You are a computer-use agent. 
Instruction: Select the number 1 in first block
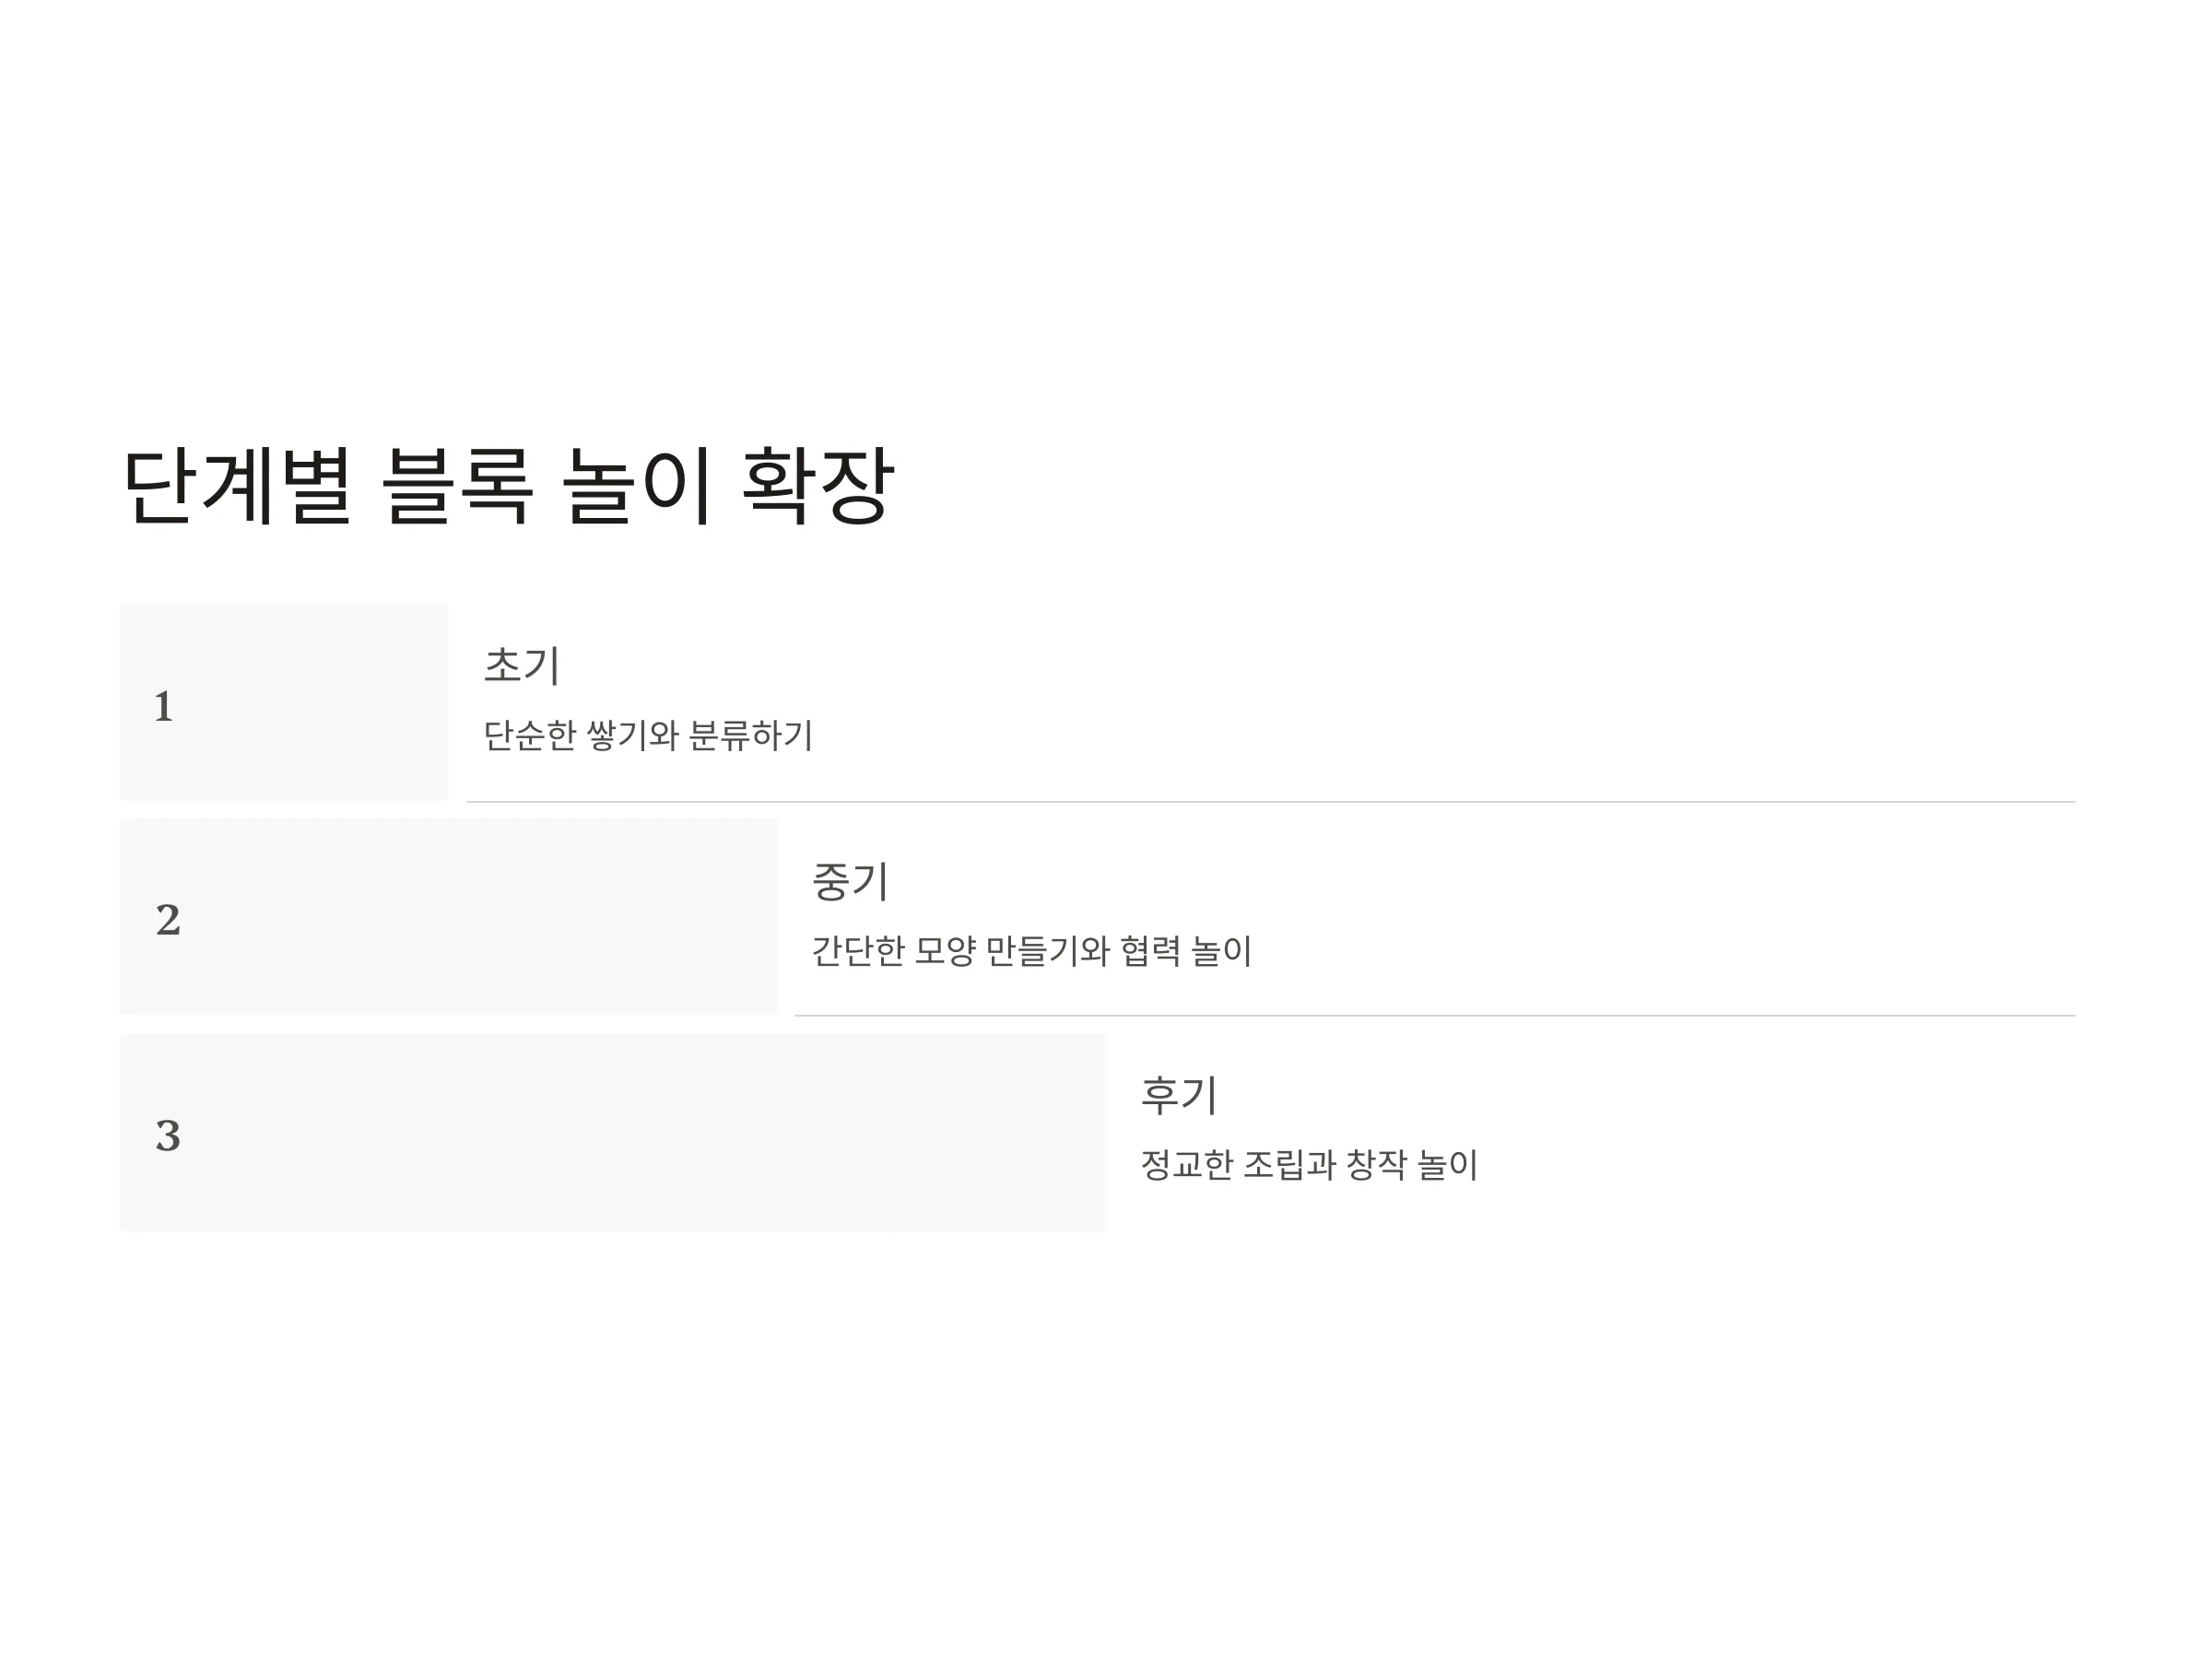164,707
